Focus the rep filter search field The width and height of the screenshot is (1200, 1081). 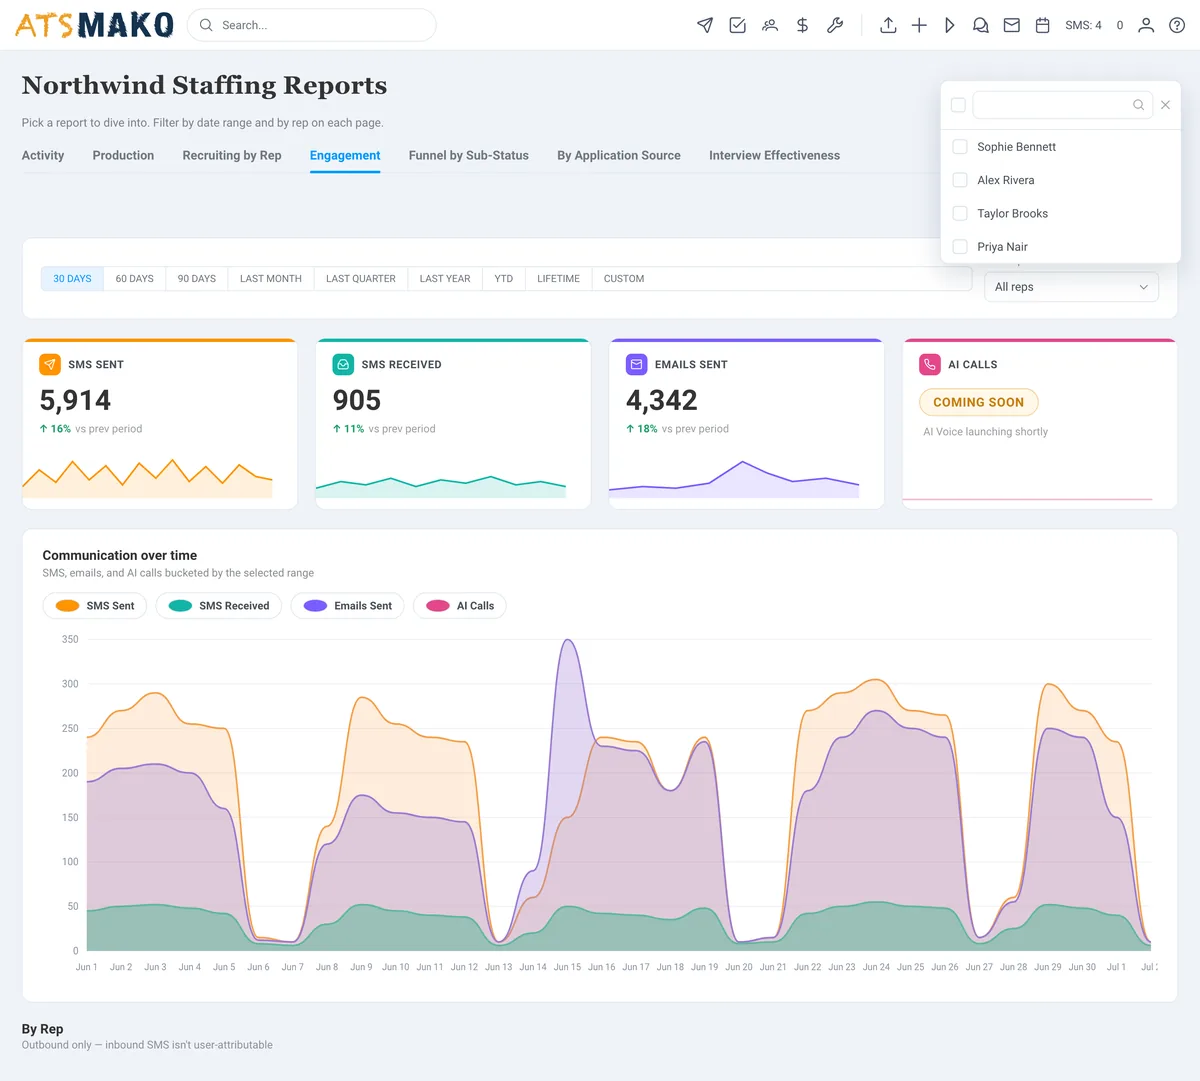1062,105
